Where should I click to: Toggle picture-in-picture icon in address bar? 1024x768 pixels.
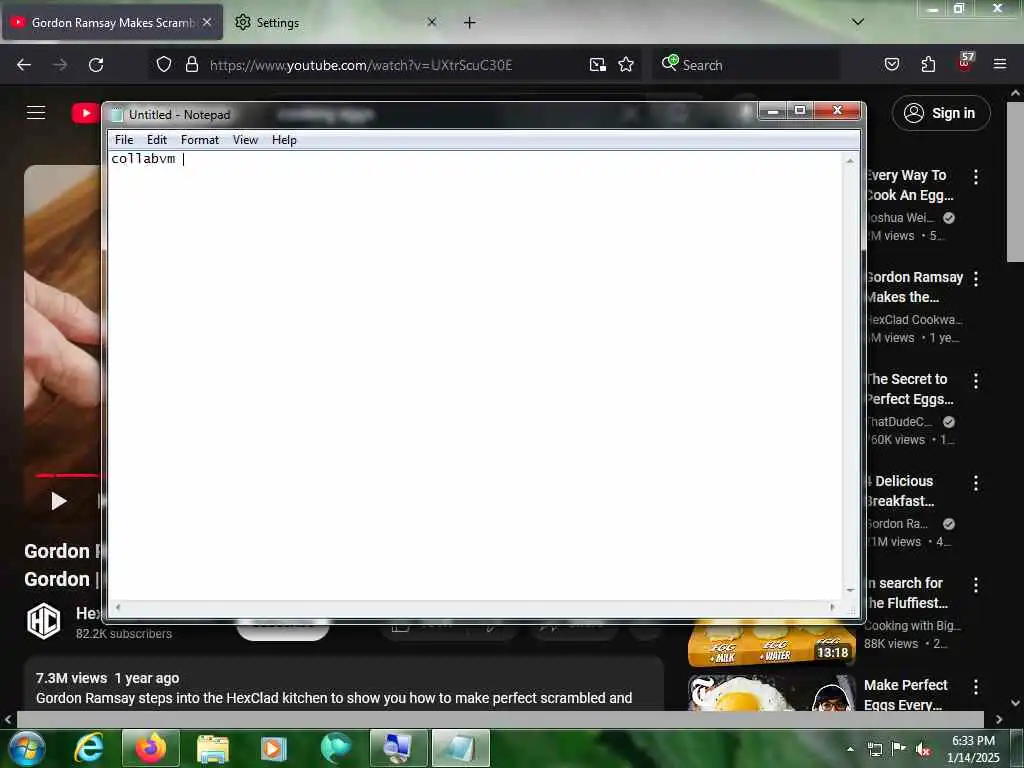point(598,65)
